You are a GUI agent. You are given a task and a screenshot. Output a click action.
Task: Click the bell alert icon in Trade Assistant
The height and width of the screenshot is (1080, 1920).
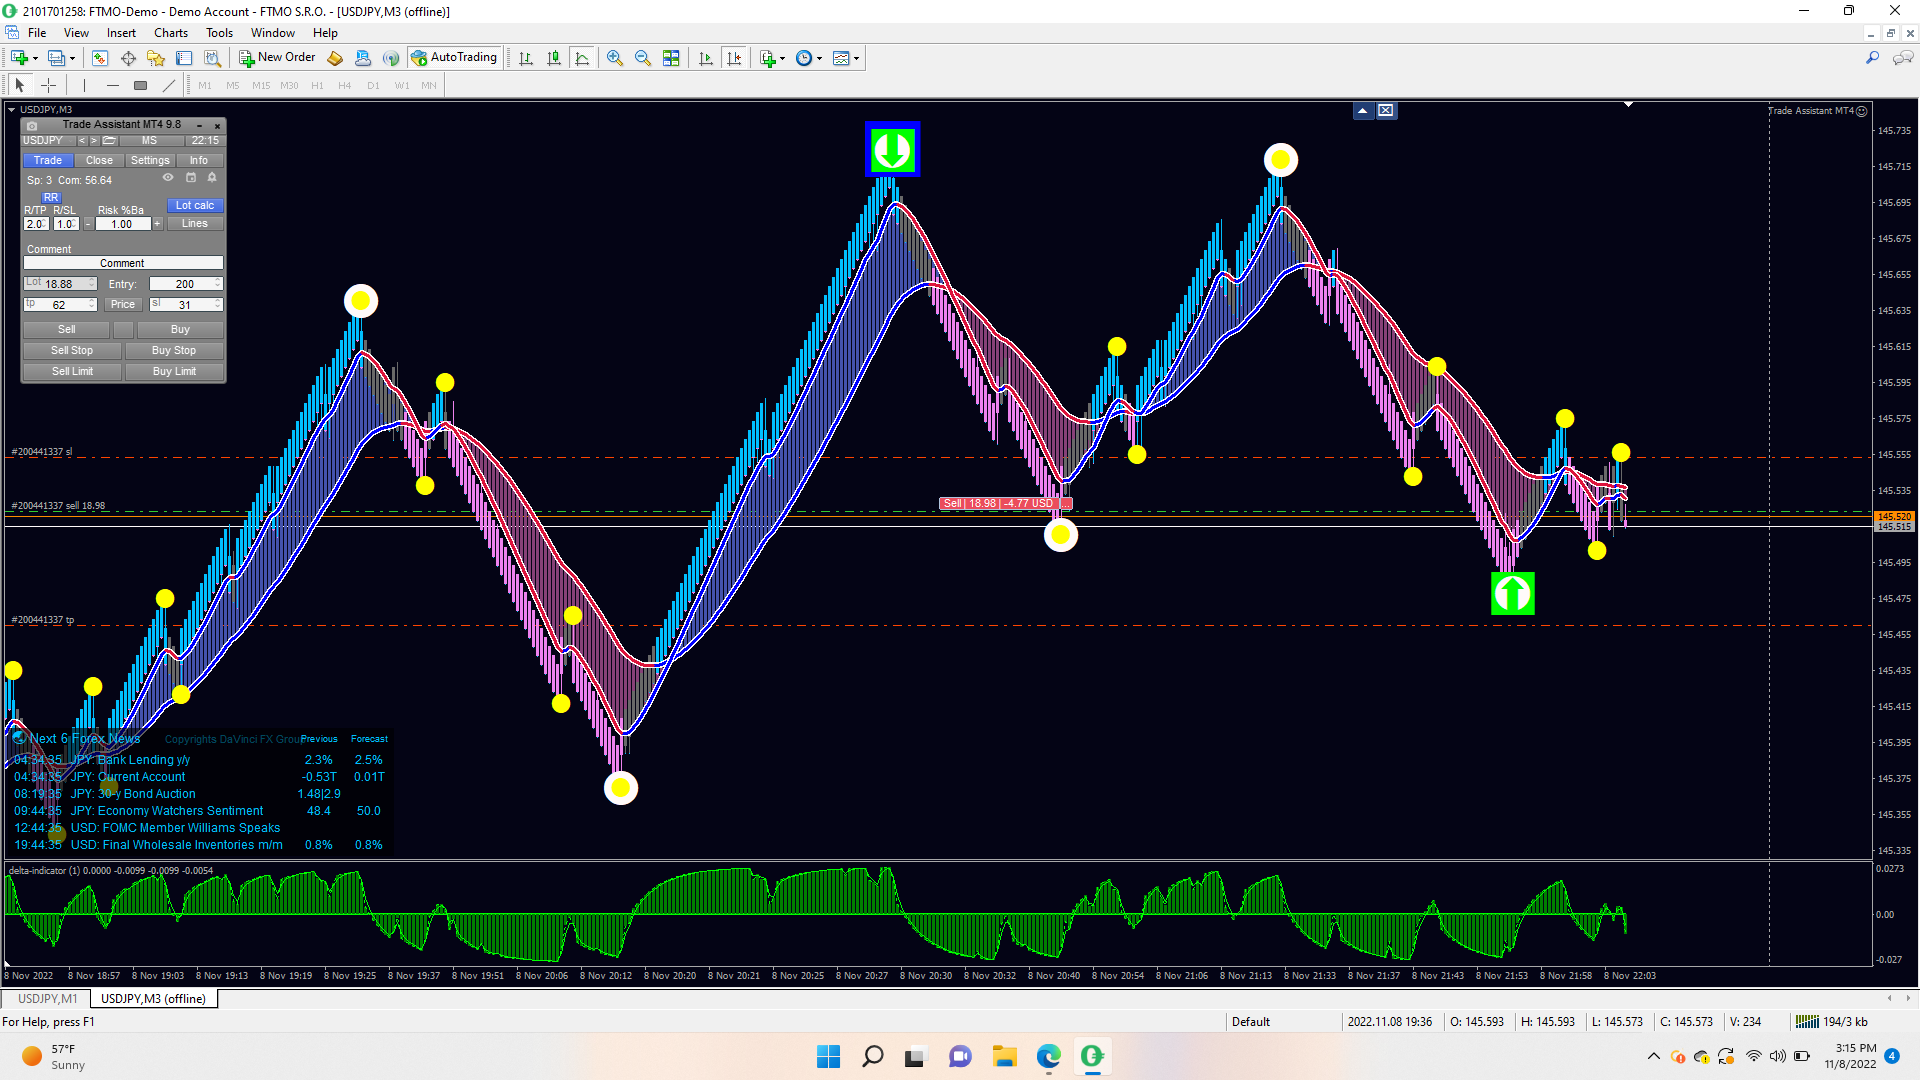[212, 178]
